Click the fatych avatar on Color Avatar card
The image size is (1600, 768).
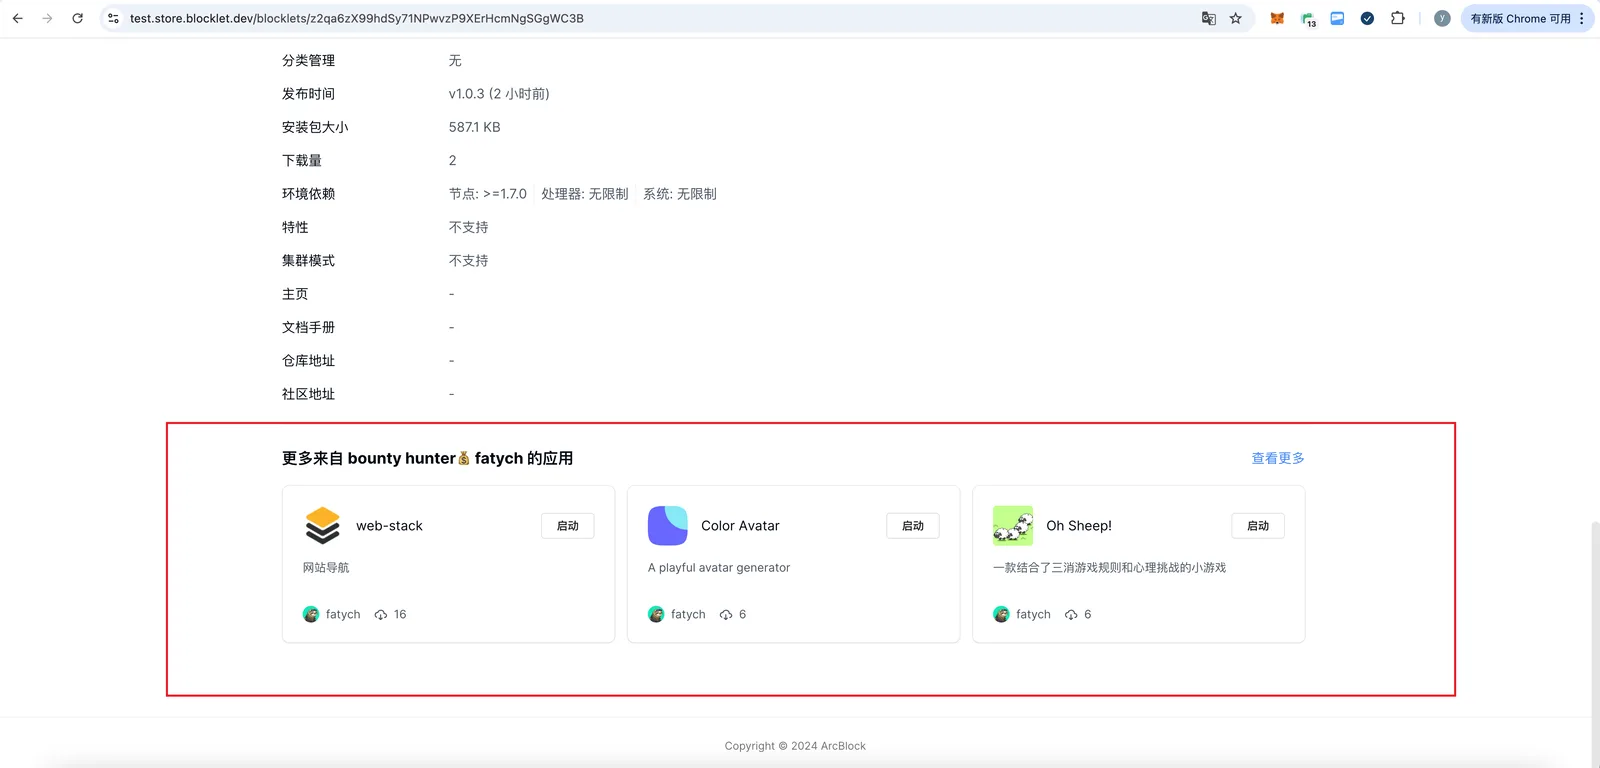pyautogui.click(x=656, y=614)
